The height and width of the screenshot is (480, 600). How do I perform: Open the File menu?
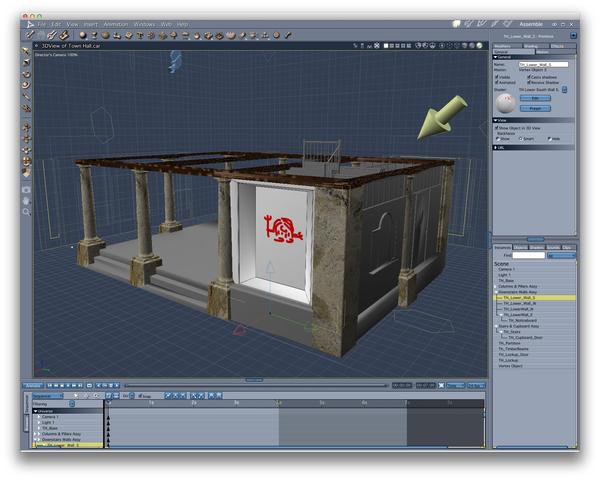(x=41, y=24)
